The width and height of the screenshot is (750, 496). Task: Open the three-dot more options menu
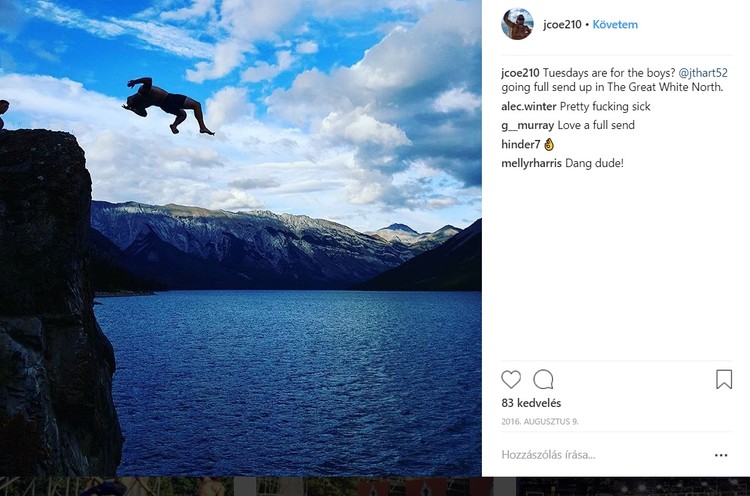coord(721,455)
